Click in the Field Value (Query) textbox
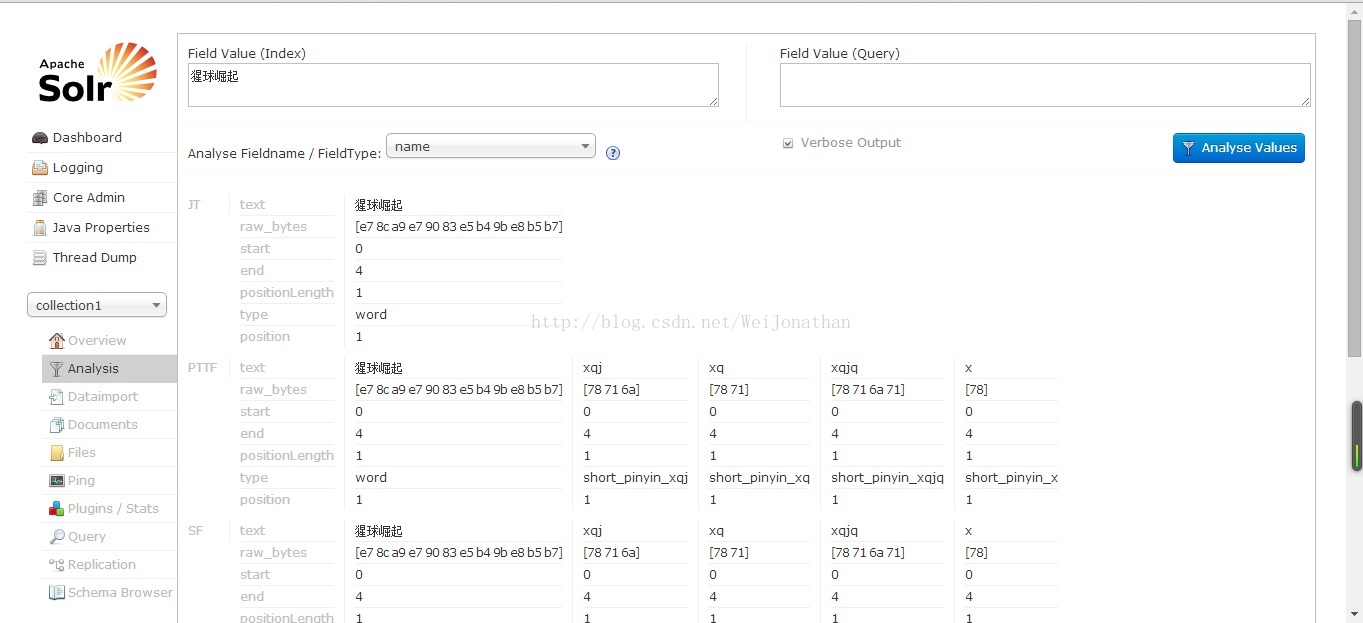 coord(1044,85)
